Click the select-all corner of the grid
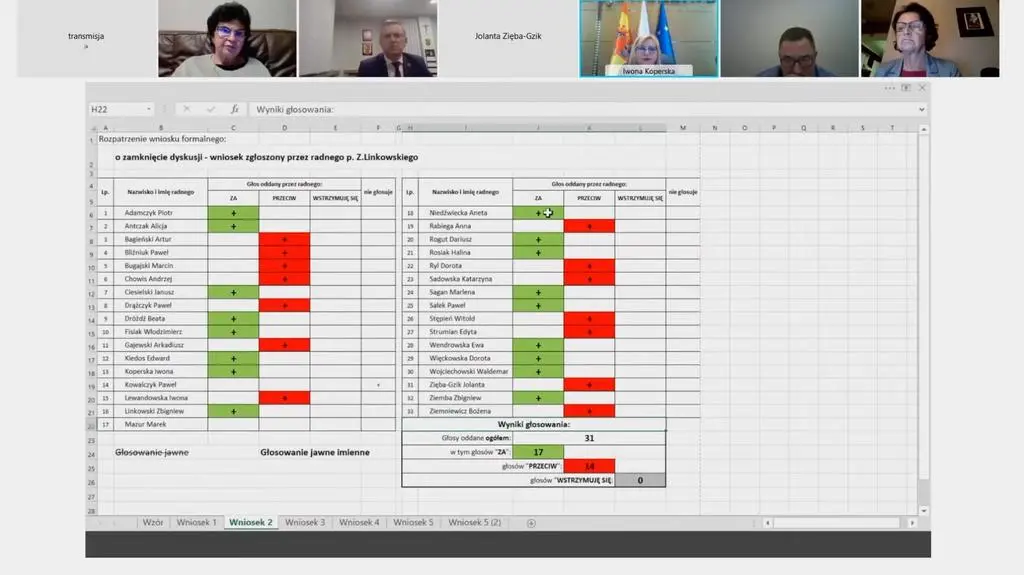 click(91, 128)
